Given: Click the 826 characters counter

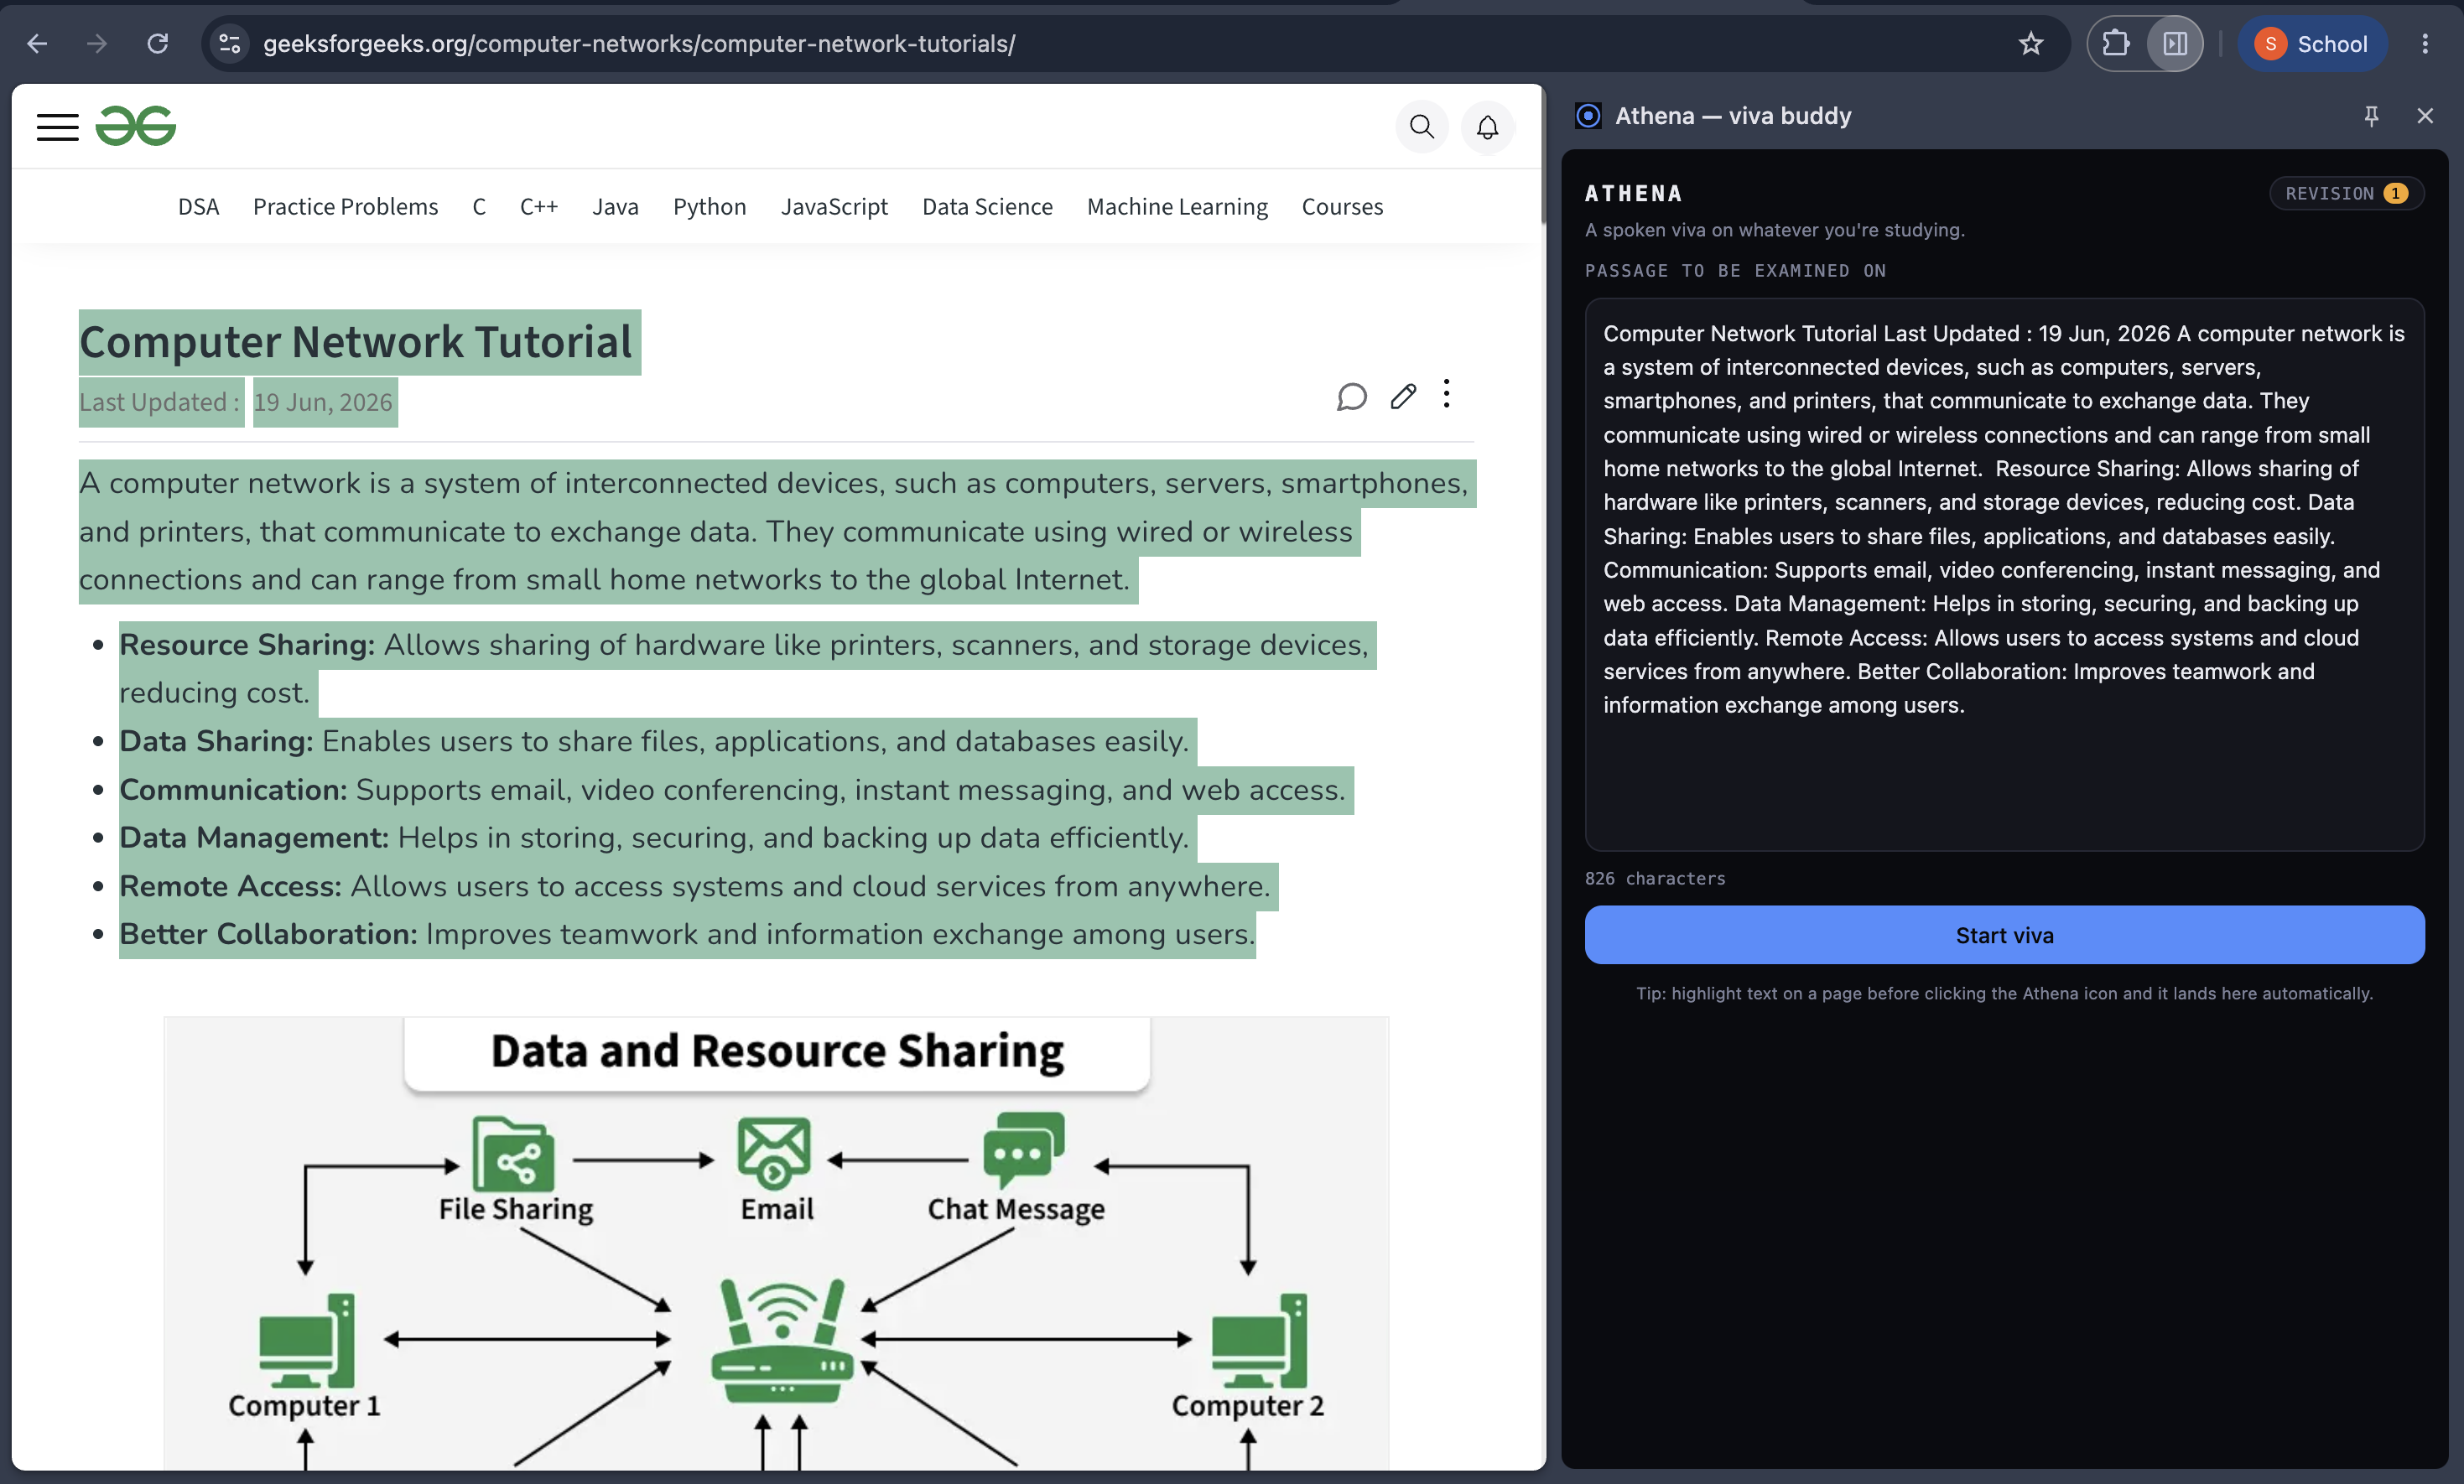Looking at the screenshot, I should [x=1655, y=878].
